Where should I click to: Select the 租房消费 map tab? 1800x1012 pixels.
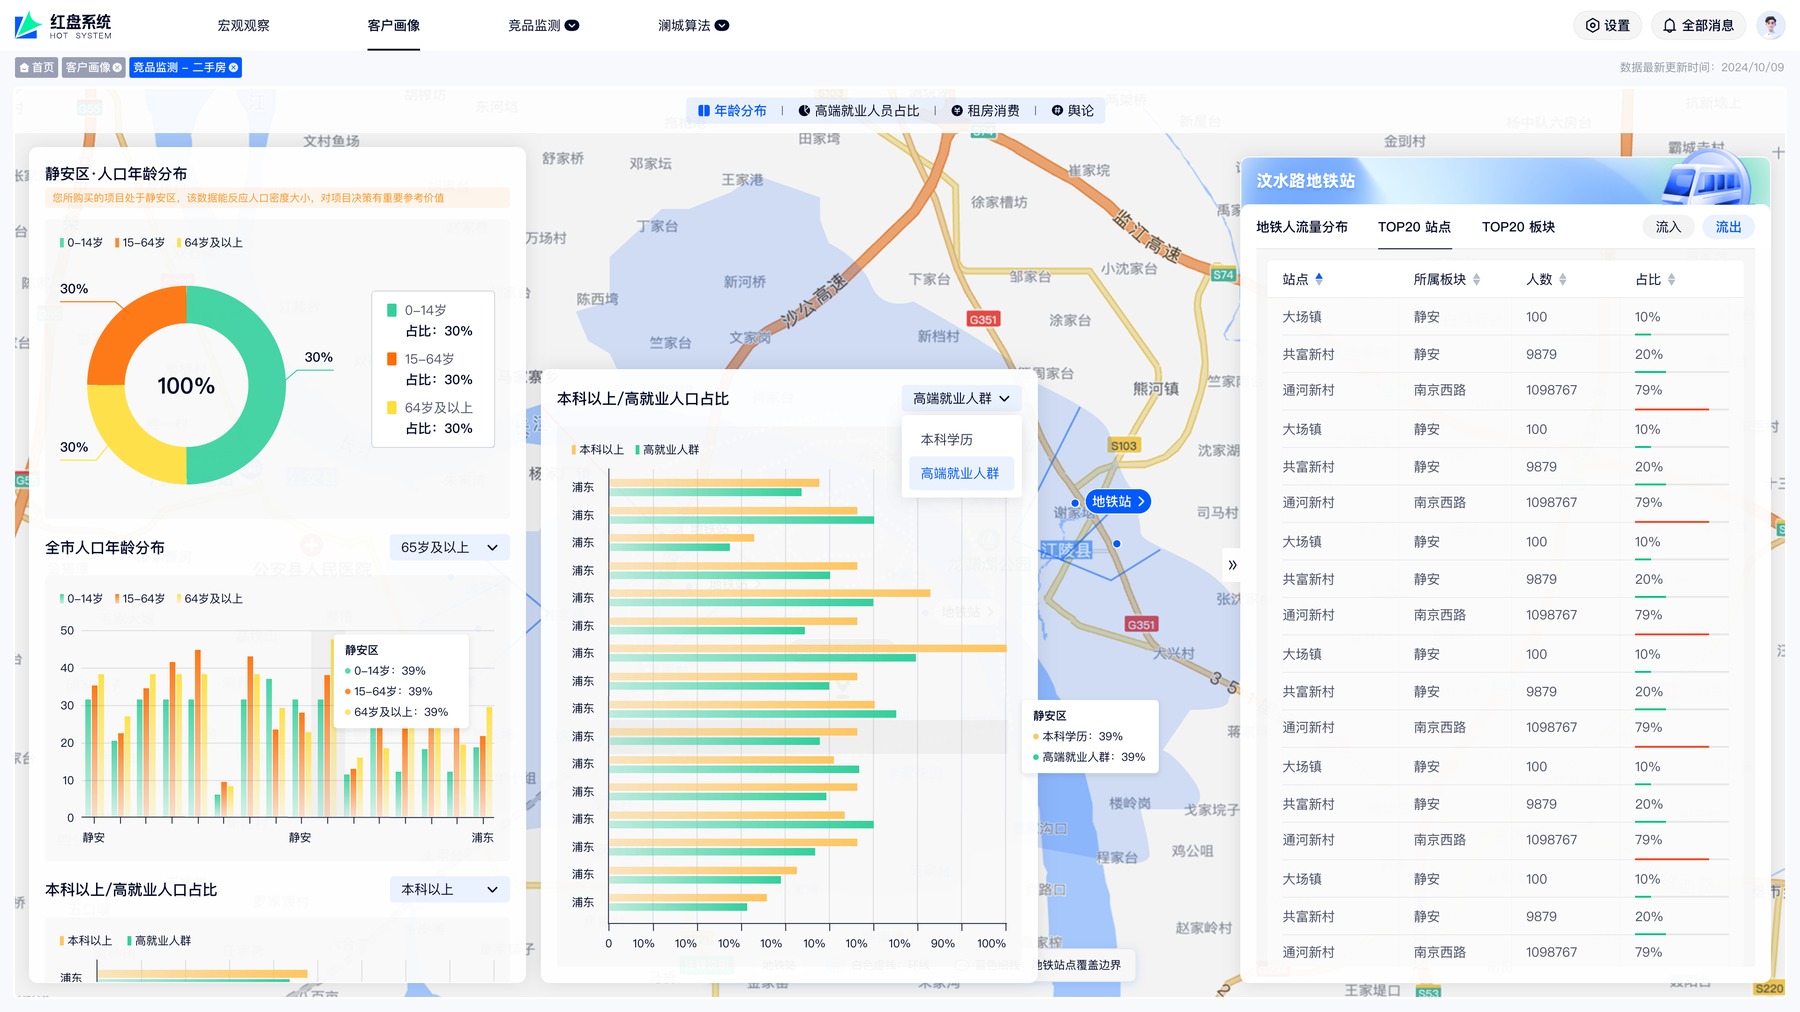pos(985,111)
